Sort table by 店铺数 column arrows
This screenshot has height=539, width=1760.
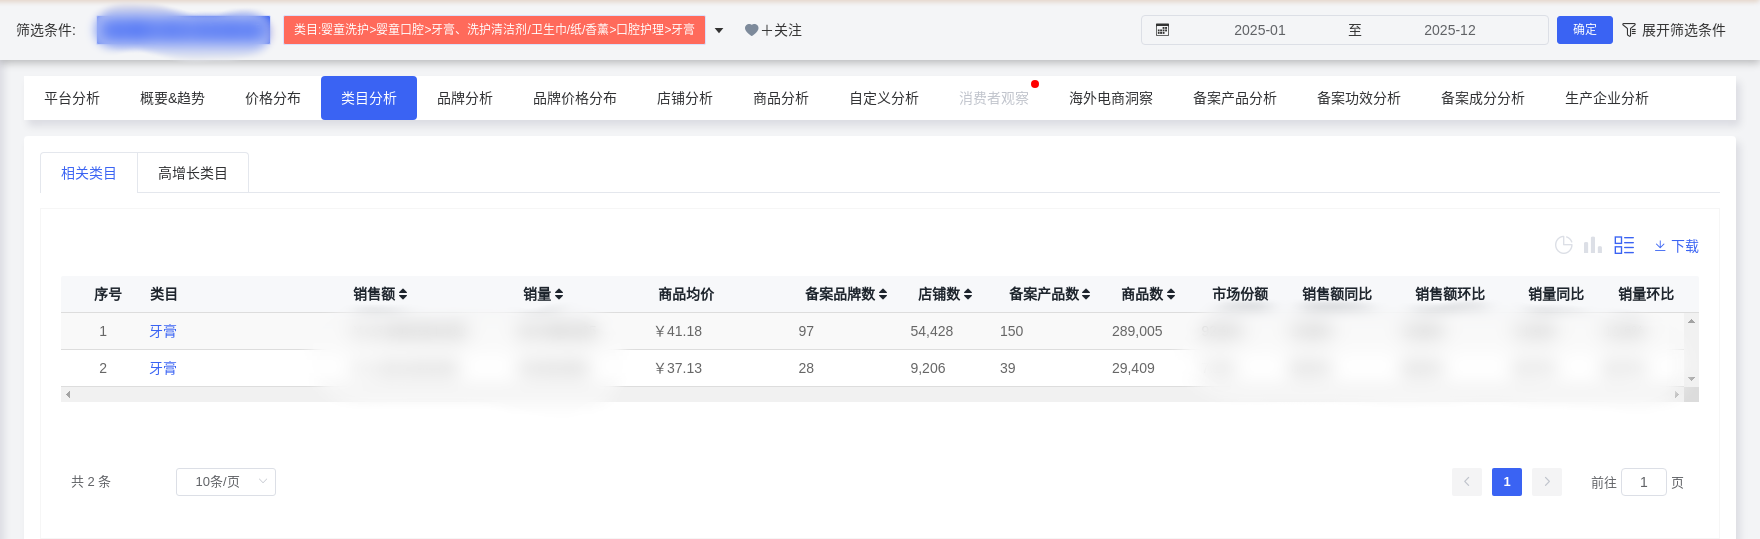968,295
